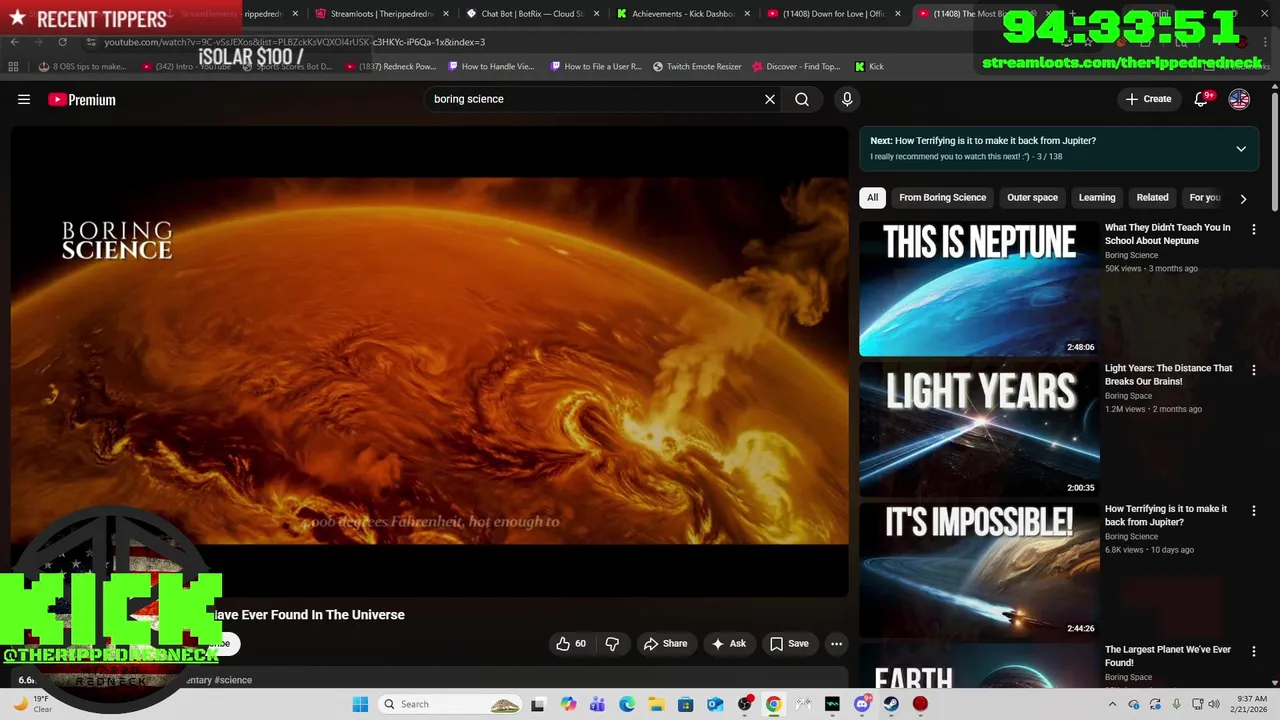Dislike the video
Viewport: 1280px width, 720px height.
point(613,644)
